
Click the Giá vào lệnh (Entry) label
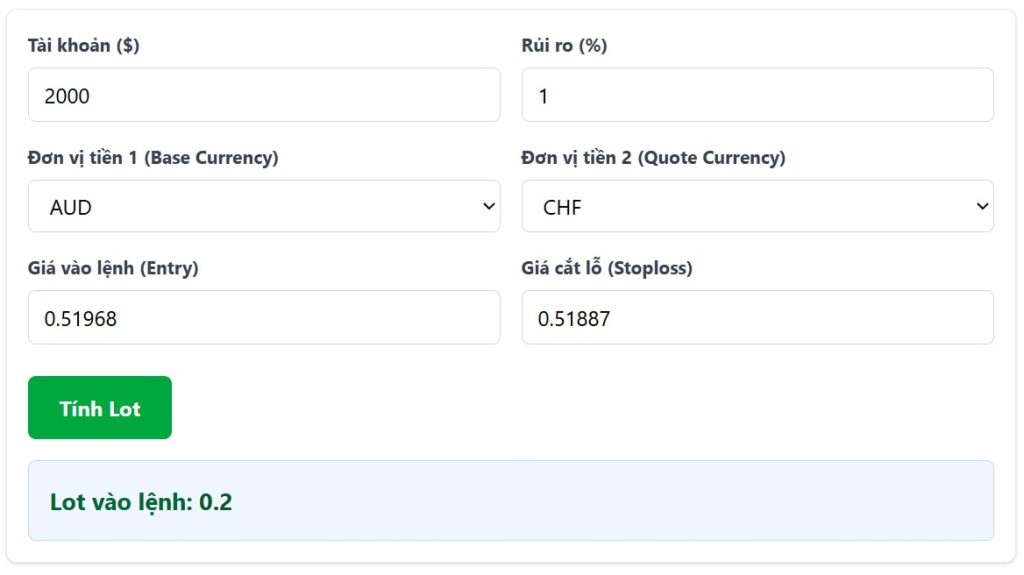click(x=113, y=268)
